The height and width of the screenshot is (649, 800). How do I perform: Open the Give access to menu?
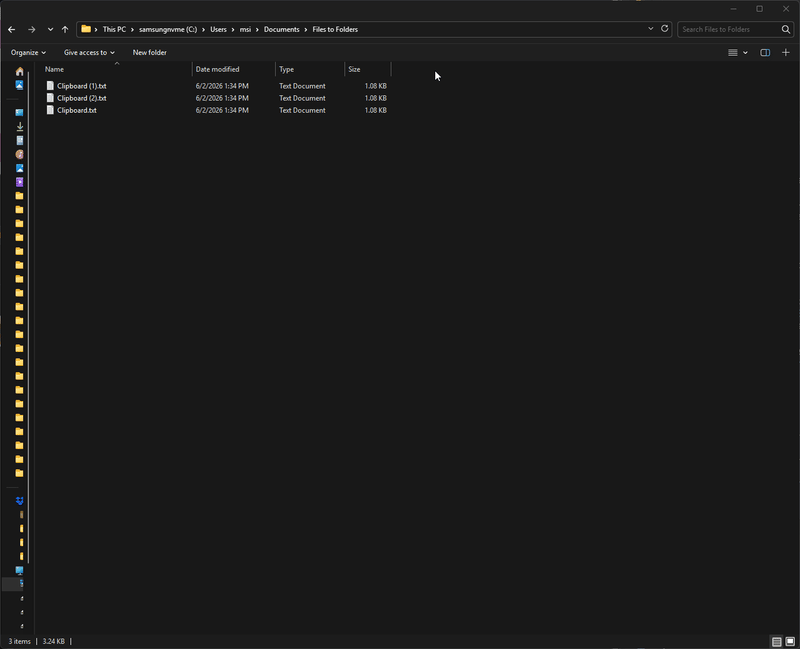(x=89, y=53)
